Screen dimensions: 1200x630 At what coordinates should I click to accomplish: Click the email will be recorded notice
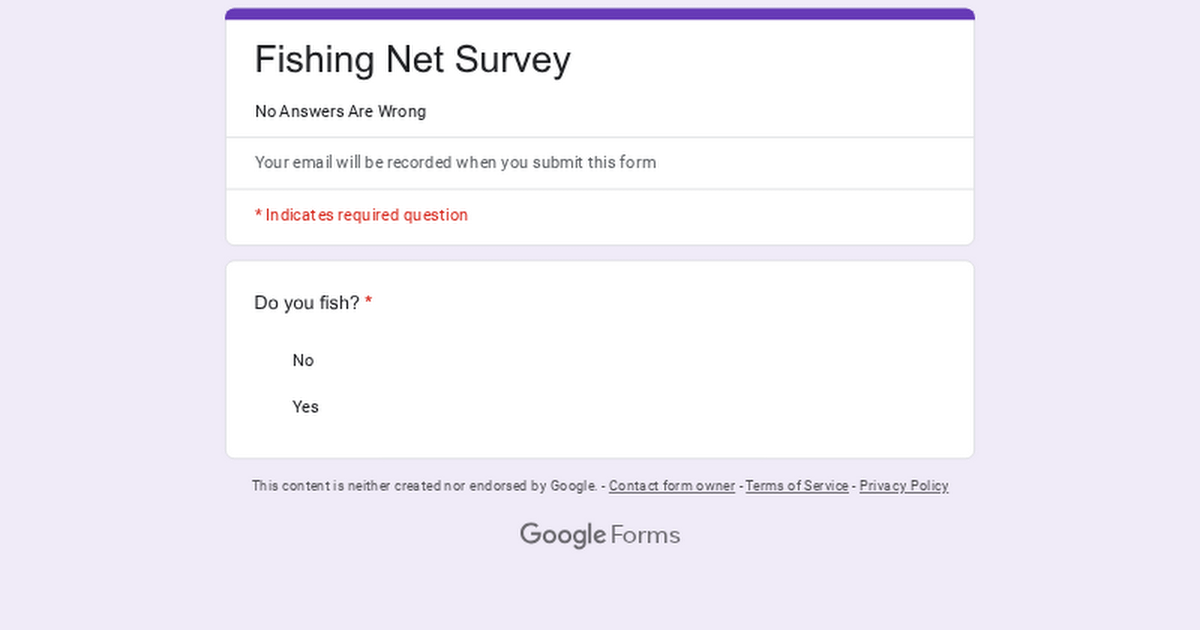point(455,163)
